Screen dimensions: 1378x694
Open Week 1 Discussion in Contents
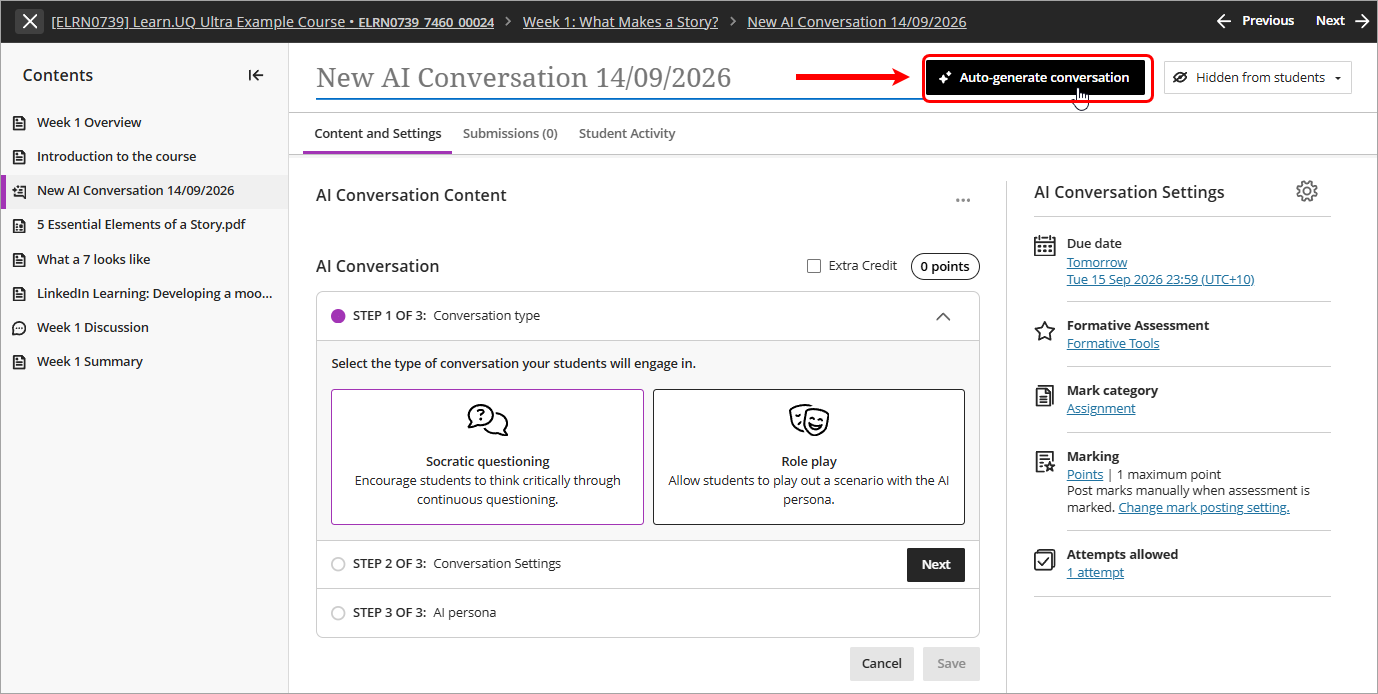tap(92, 328)
